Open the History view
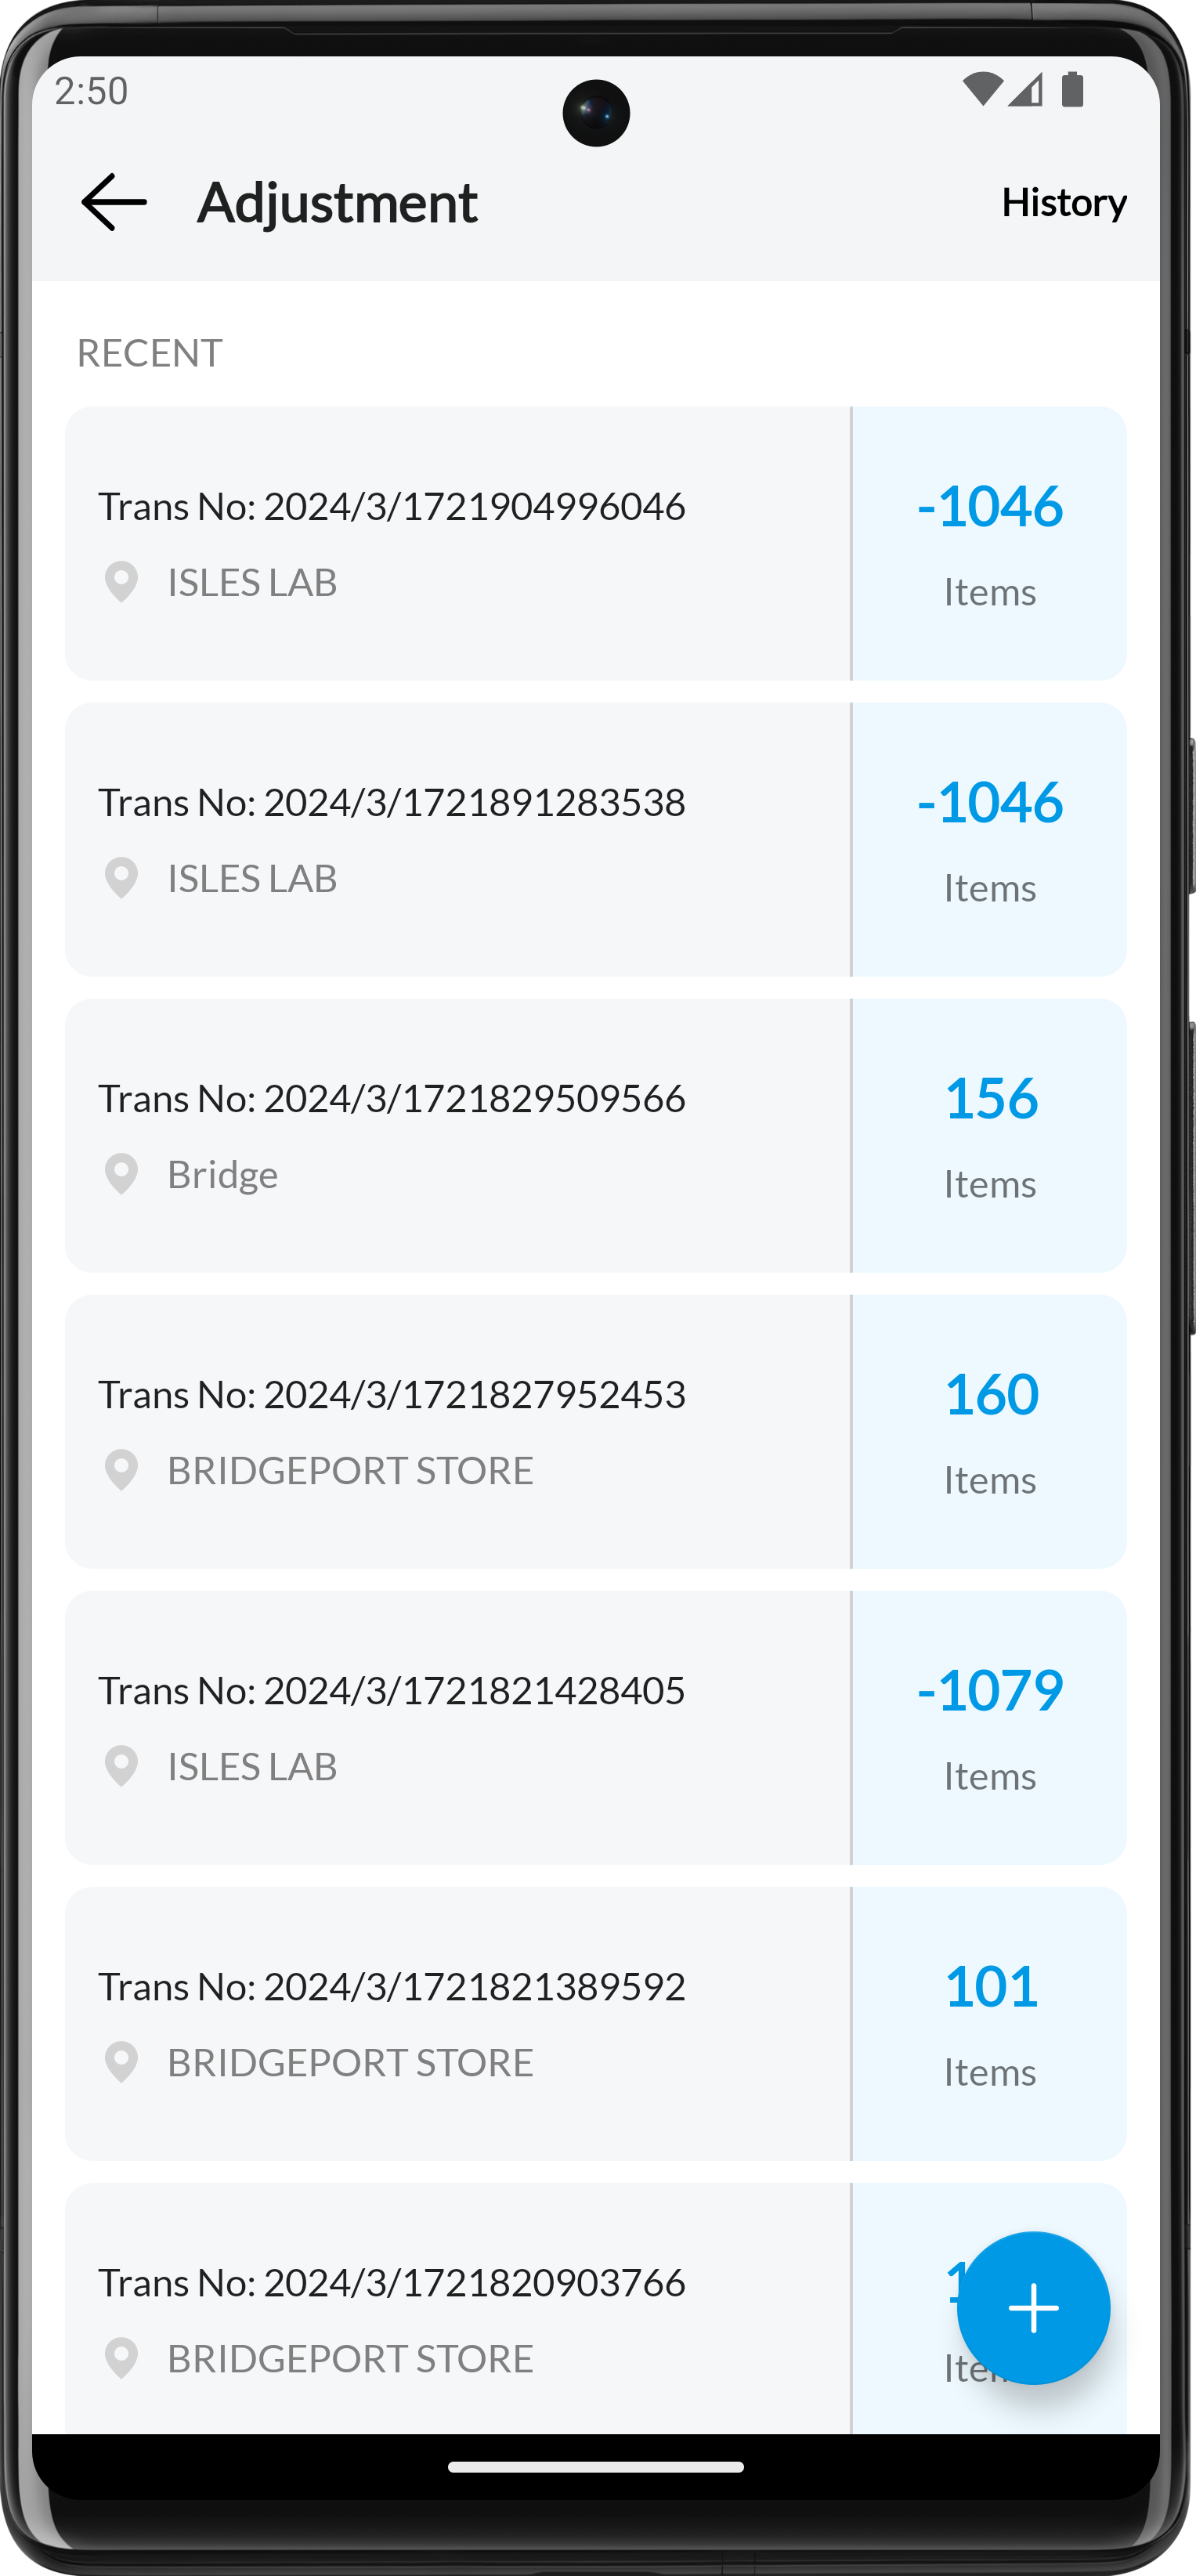The width and height of the screenshot is (1196, 2576). [x=1064, y=202]
